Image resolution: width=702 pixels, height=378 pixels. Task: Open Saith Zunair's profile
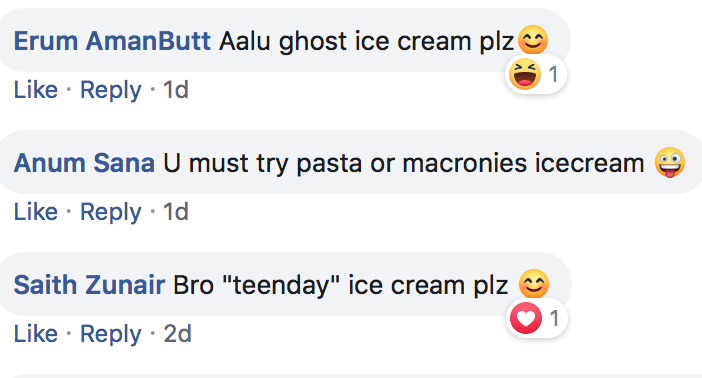click(x=89, y=285)
